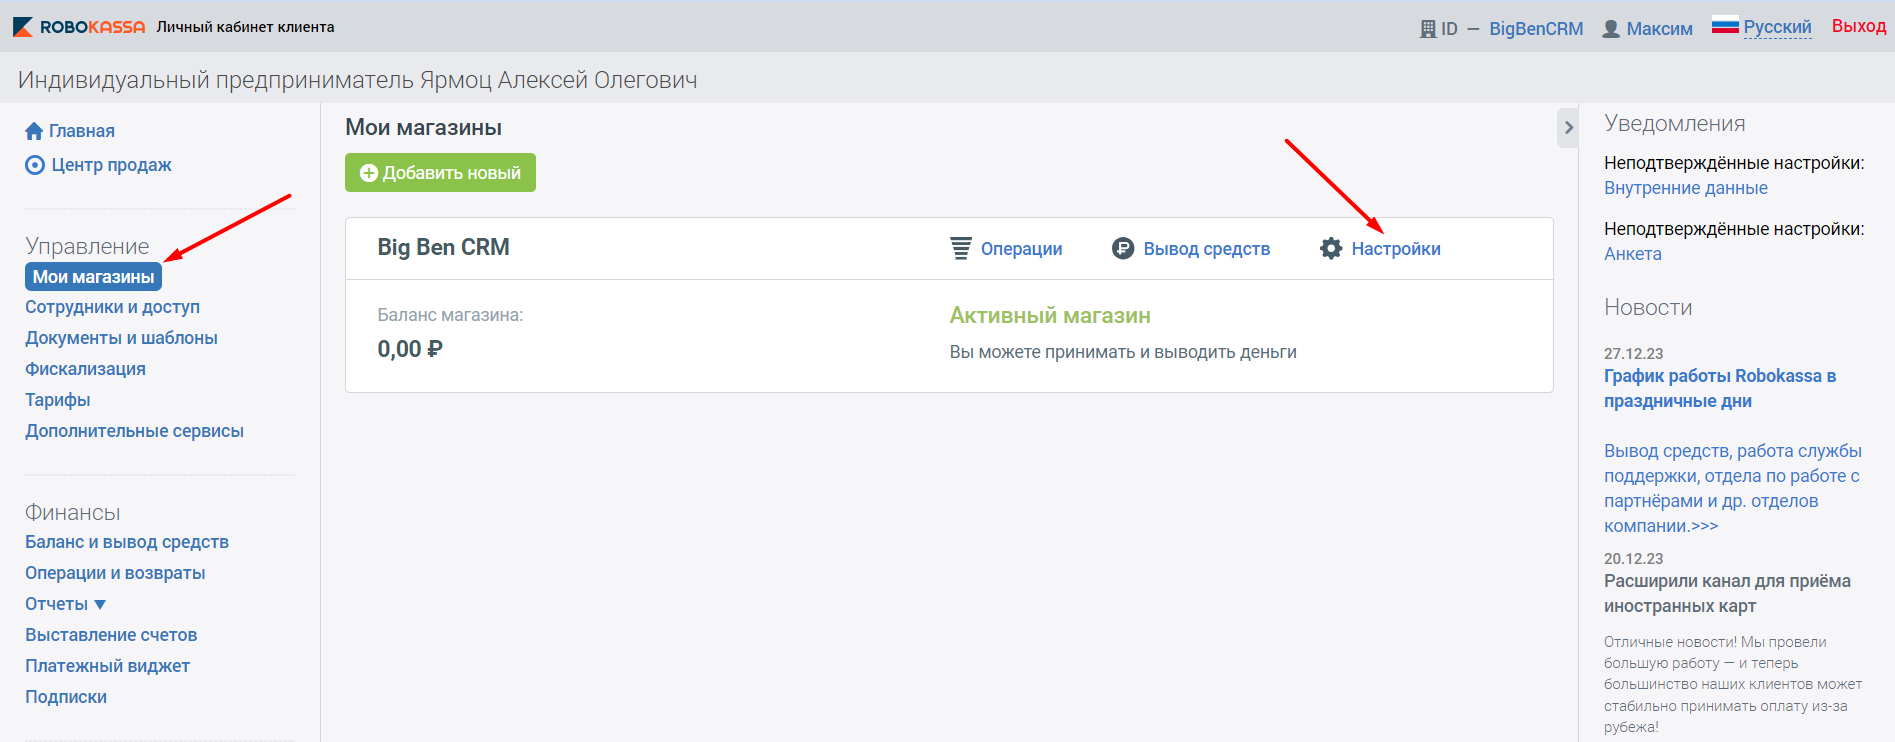Open Операции и возвраты
This screenshot has width=1895, height=742.
point(115,573)
